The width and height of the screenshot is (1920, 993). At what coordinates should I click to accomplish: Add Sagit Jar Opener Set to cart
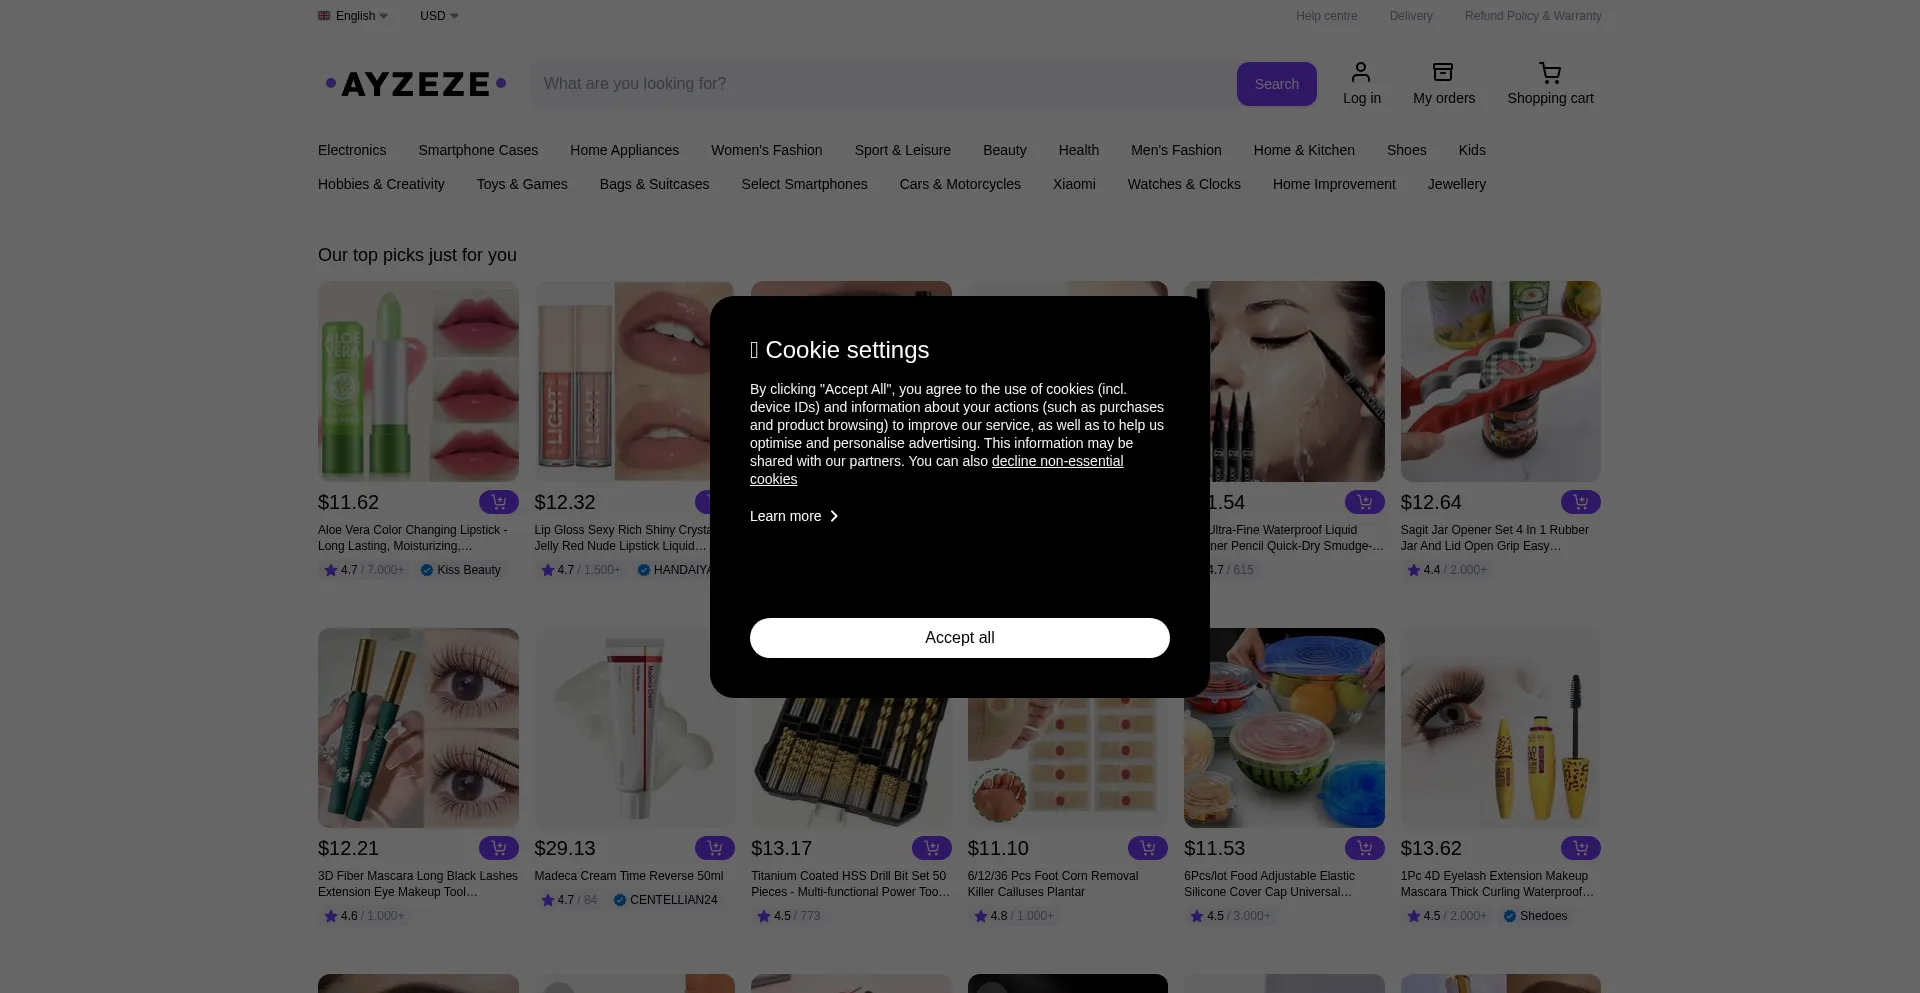coord(1580,502)
